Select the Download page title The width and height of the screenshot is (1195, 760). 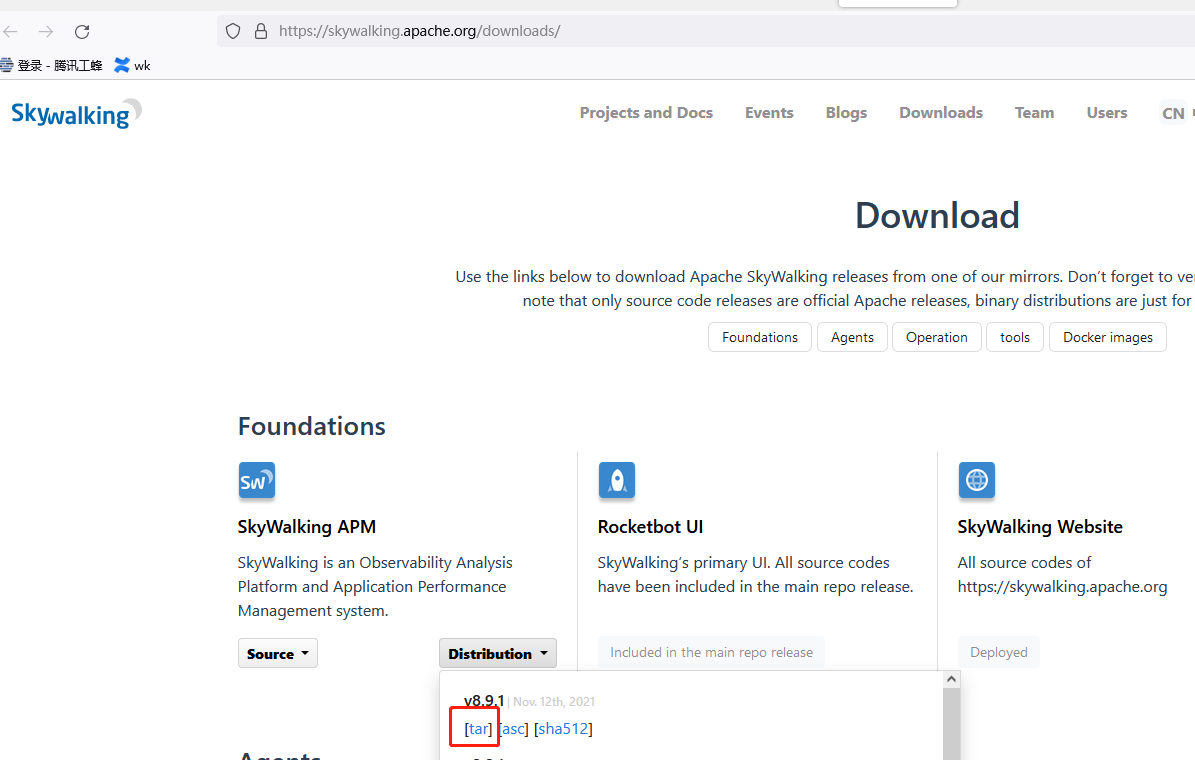point(937,216)
